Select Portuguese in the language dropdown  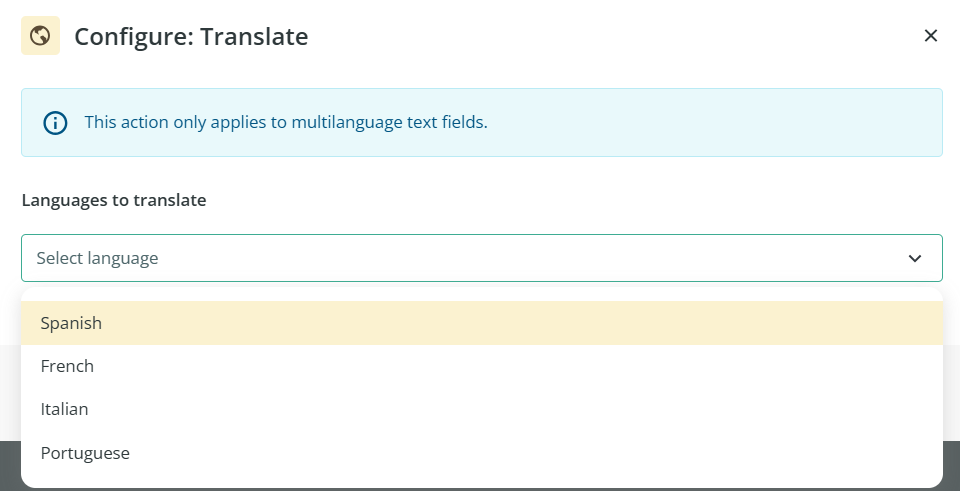pos(86,453)
